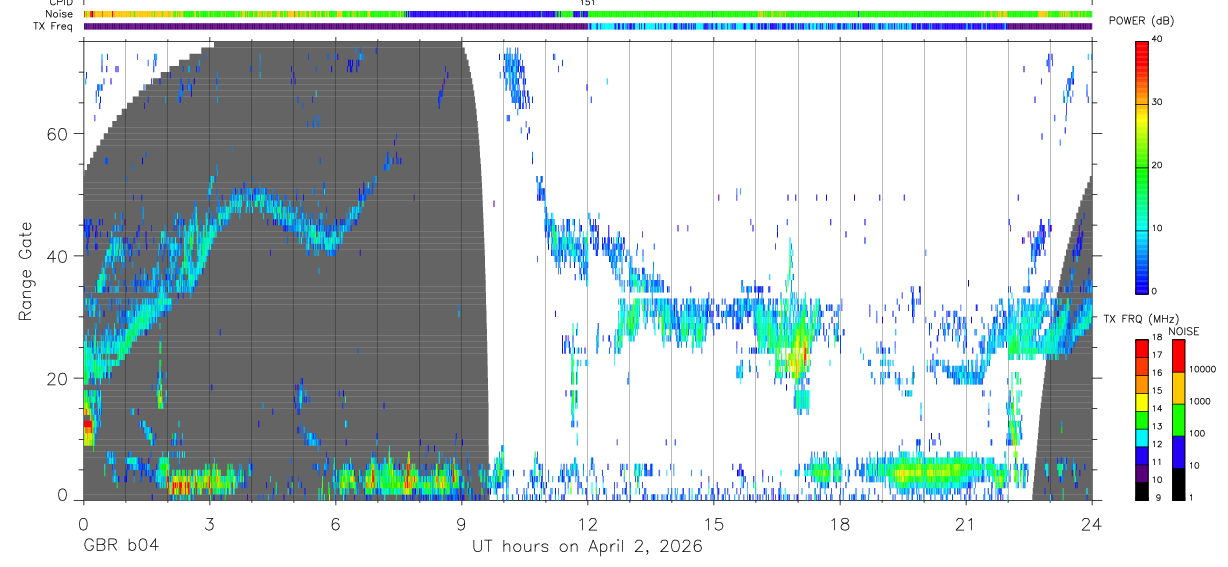The width and height of the screenshot is (1228, 567).
Task: Click the 10 label on NOISE legend
Action: 1194,465
